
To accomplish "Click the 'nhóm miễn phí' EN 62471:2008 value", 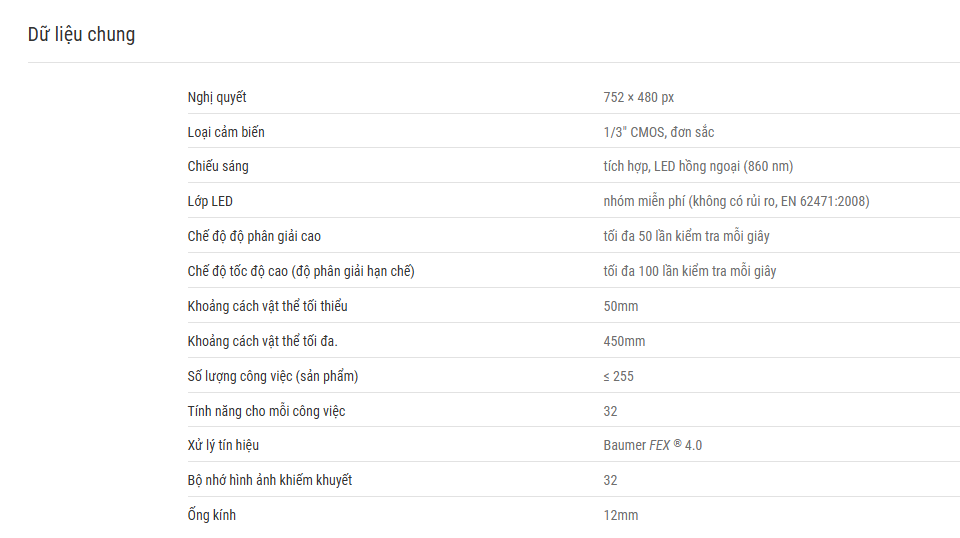I will [736, 201].
